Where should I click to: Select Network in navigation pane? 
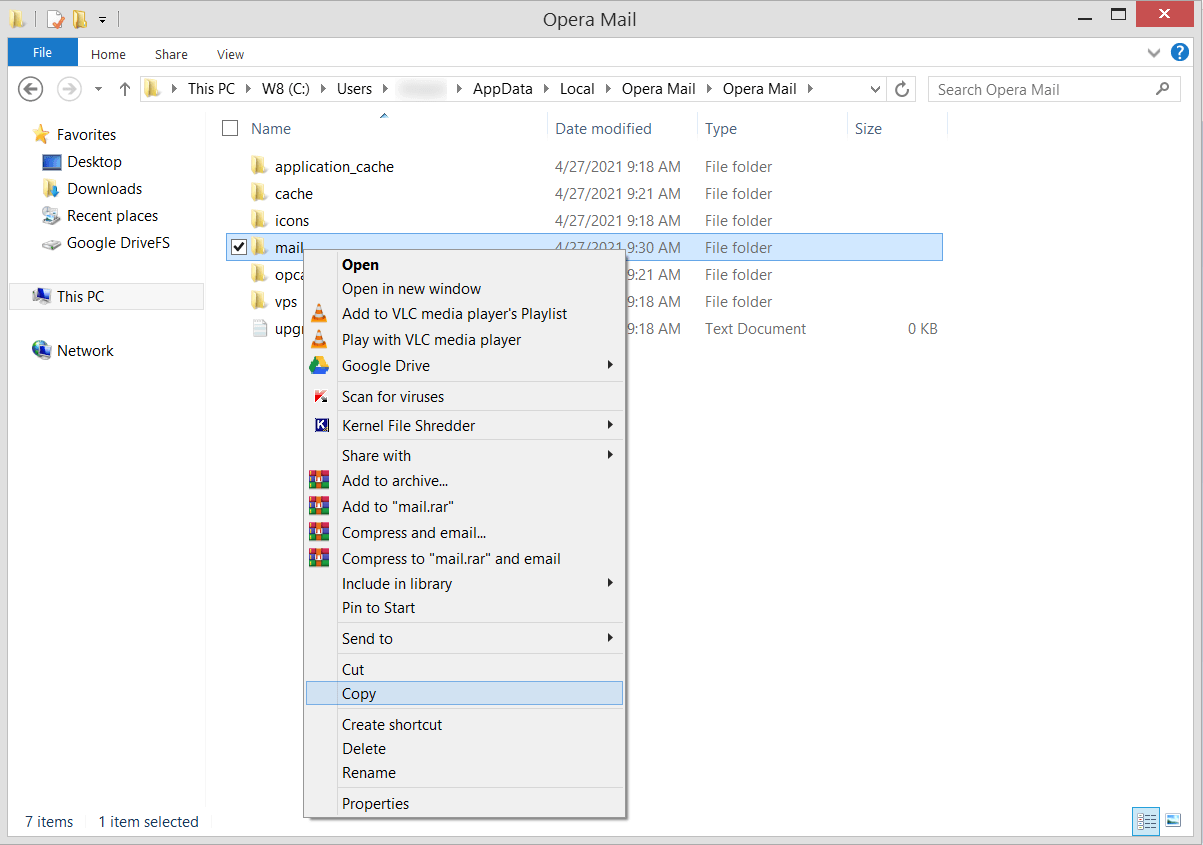[85, 351]
